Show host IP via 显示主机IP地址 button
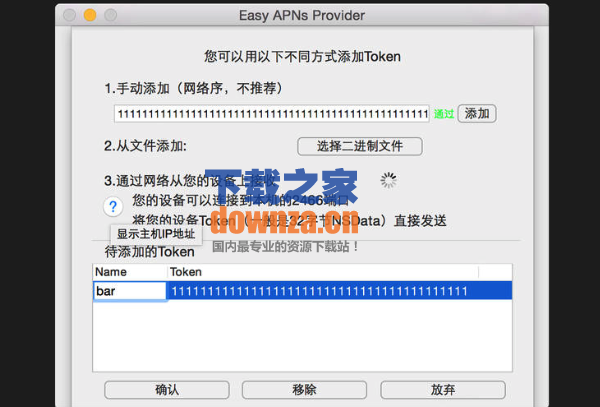This screenshot has width=600, height=407. coord(156,234)
